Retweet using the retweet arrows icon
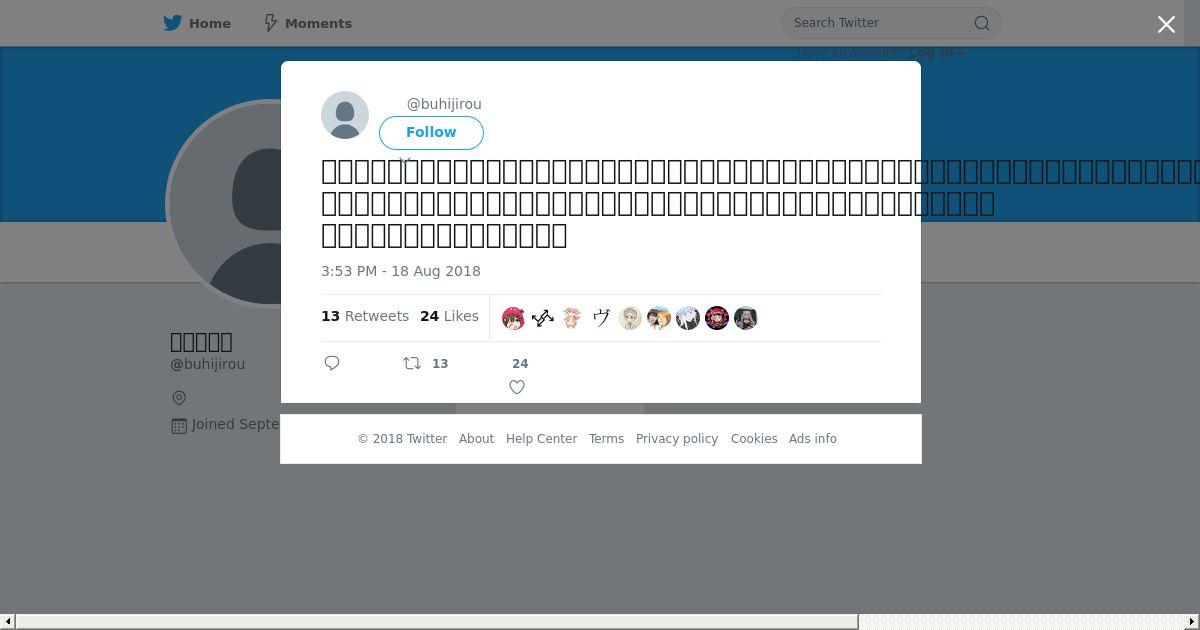Screen dimensions: 1200x630 pos(412,363)
